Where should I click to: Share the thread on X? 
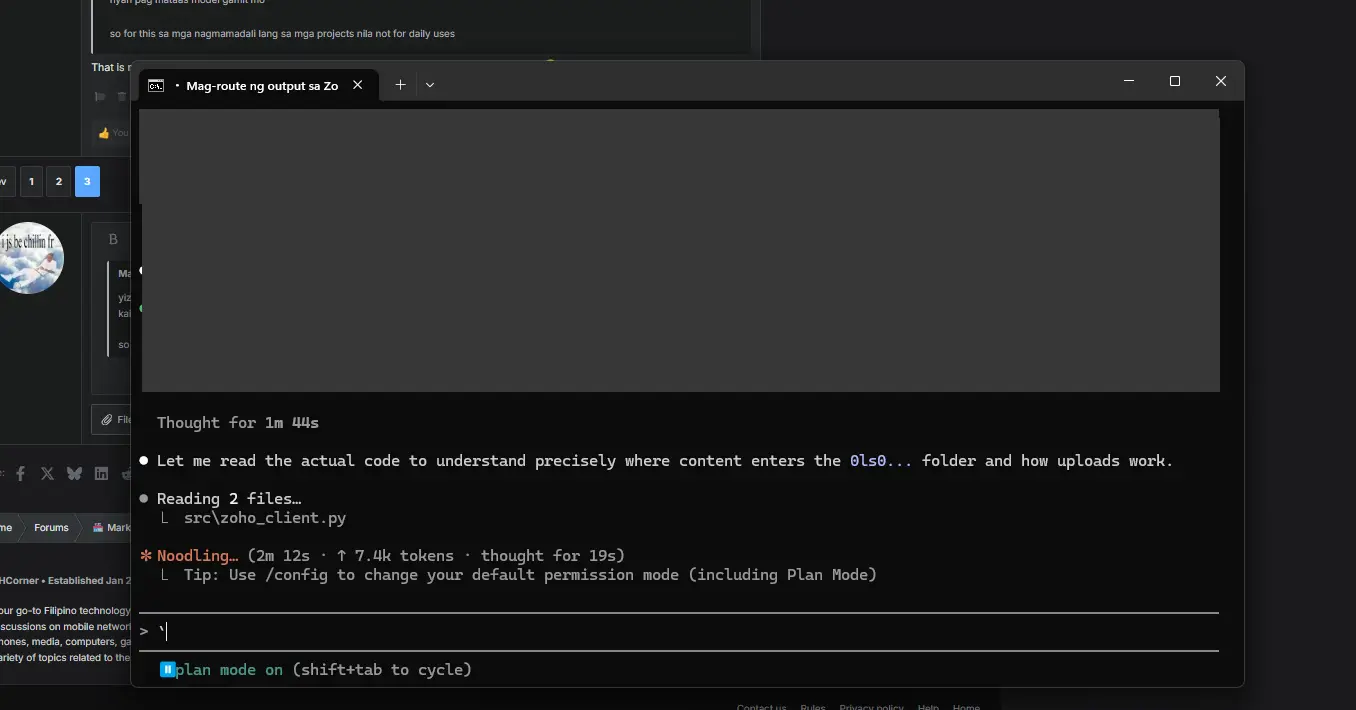click(47, 474)
